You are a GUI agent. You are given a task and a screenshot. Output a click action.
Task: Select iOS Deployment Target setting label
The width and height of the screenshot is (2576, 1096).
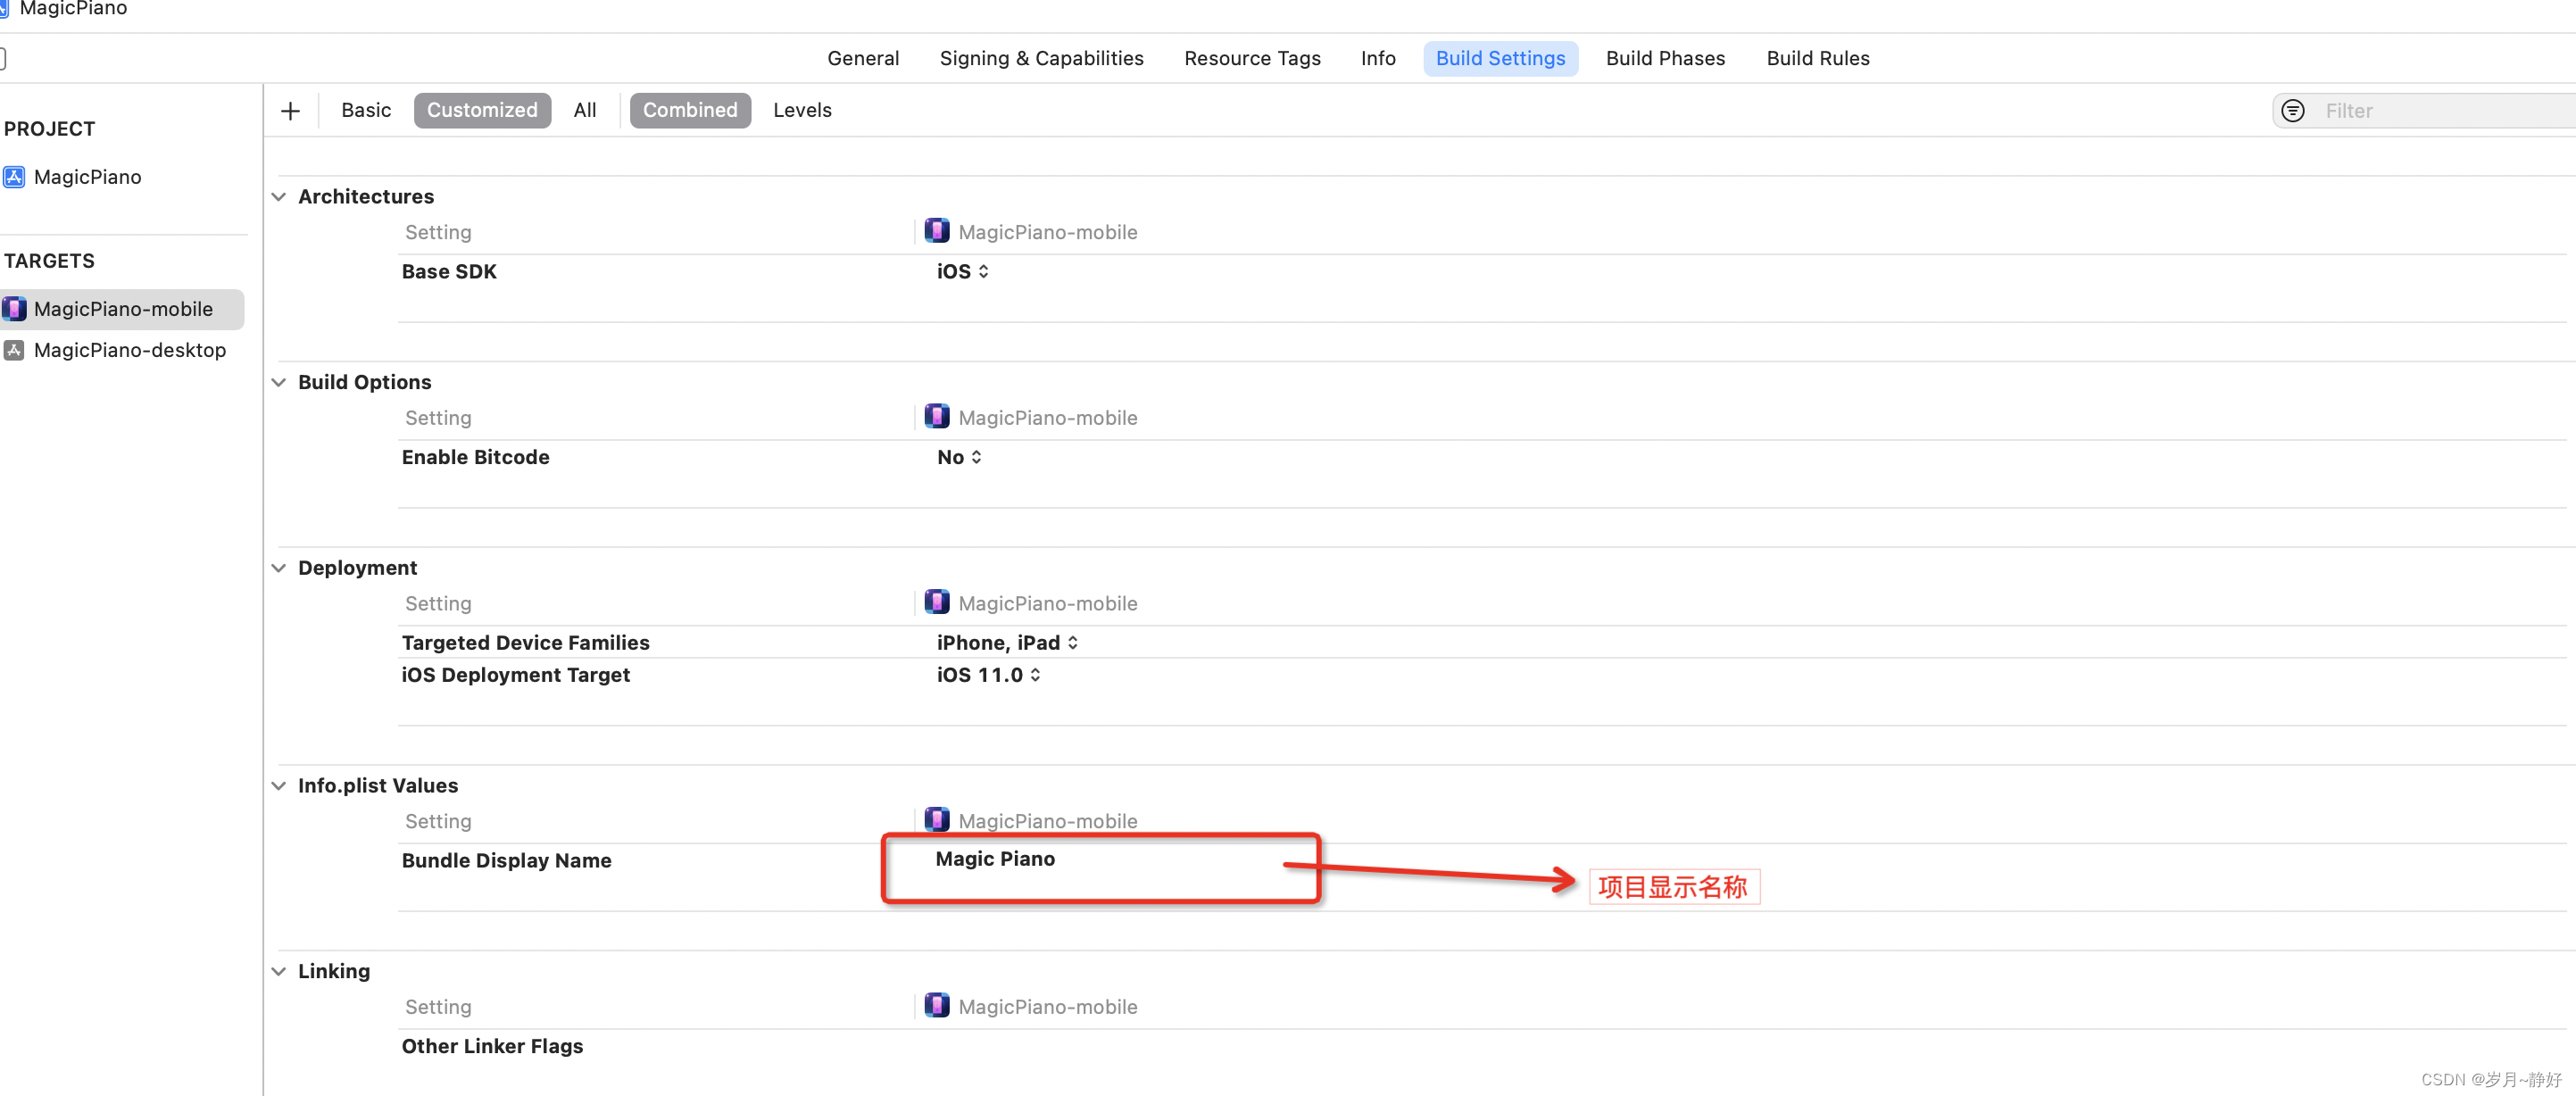pyautogui.click(x=515, y=675)
